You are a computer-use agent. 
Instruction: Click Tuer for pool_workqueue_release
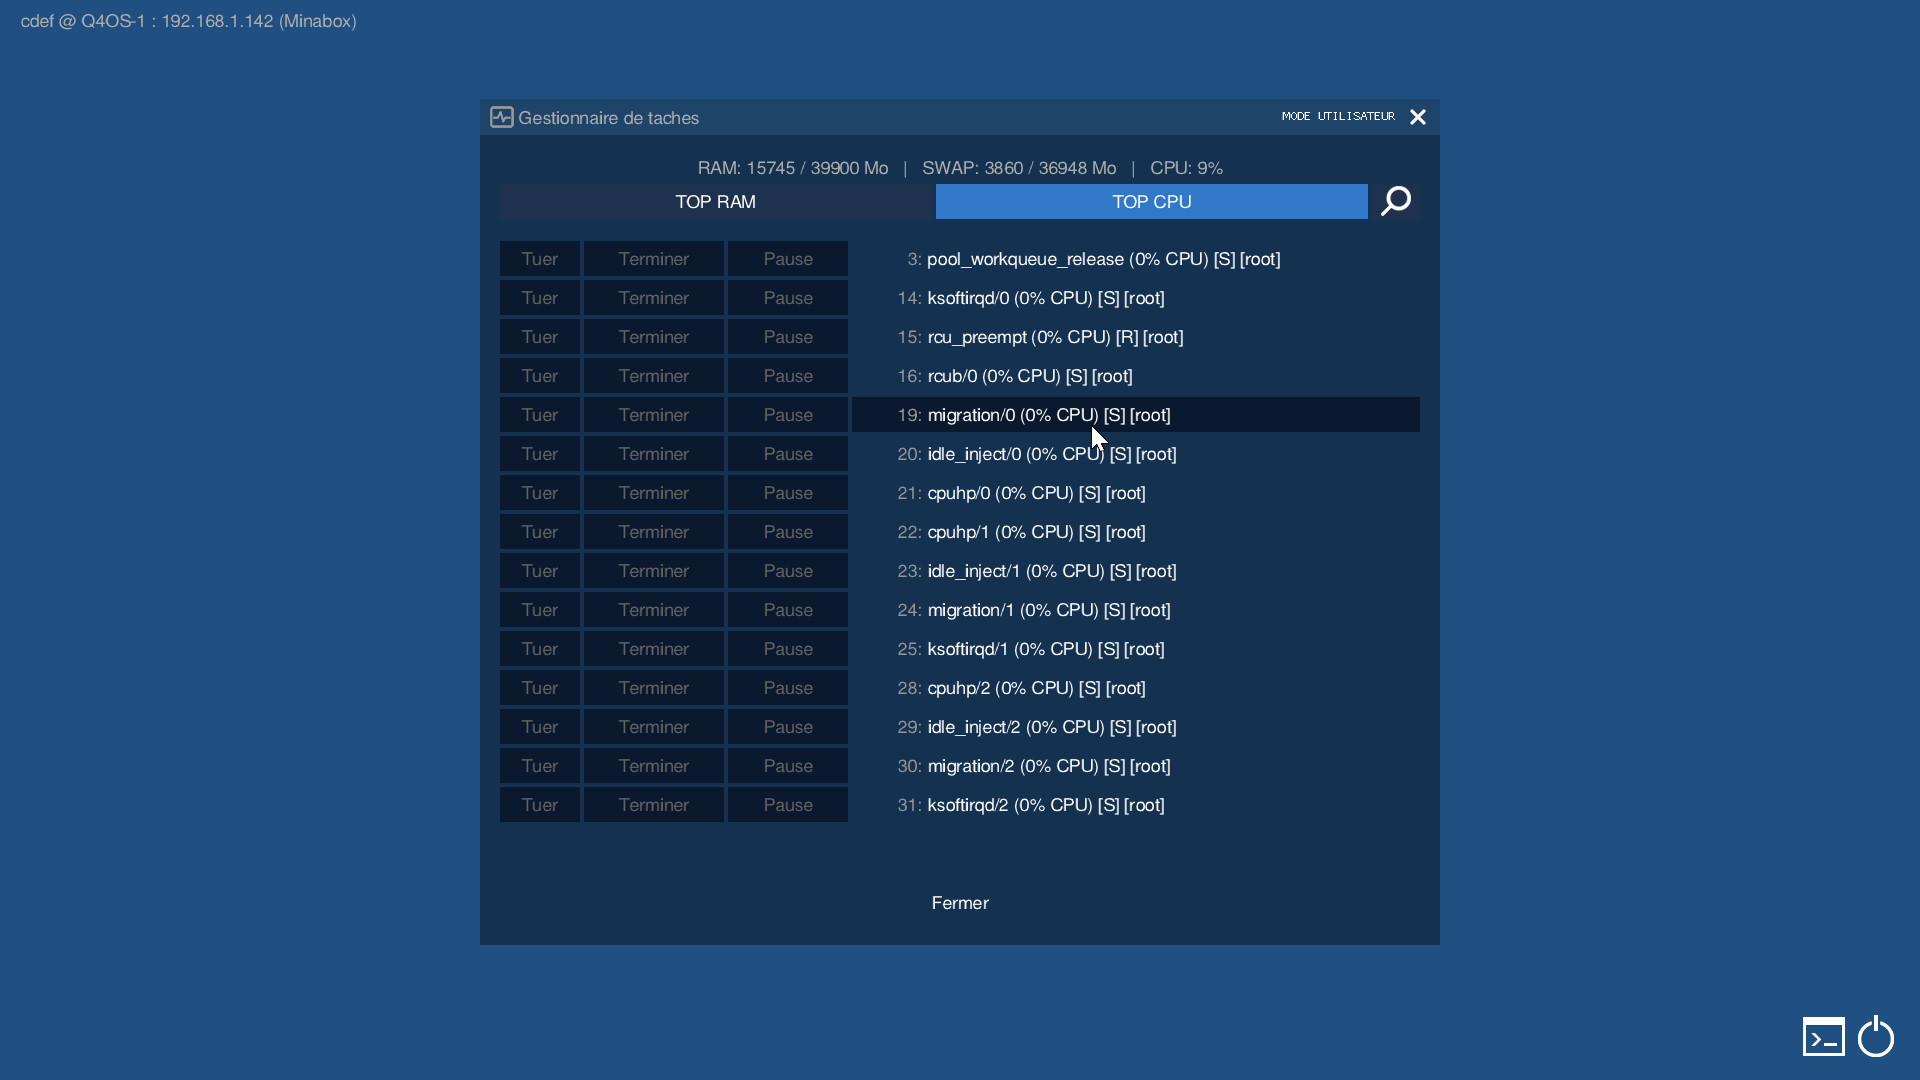pos(540,259)
